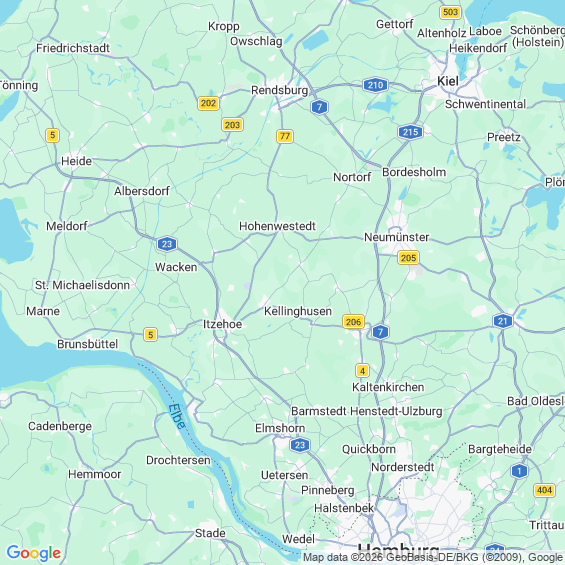Image resolution: width=565 pixels, height=565 pixels.
Task: Click the yellow 203 road shield
Action: click(232, 125)
